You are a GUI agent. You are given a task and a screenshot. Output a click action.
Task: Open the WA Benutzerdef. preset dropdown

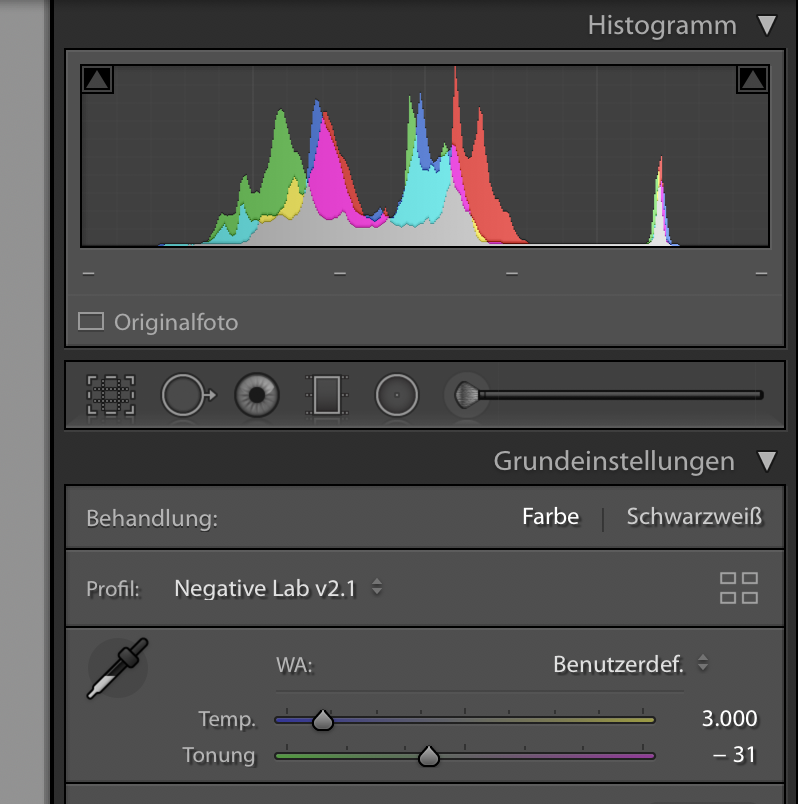click(631, 665)
